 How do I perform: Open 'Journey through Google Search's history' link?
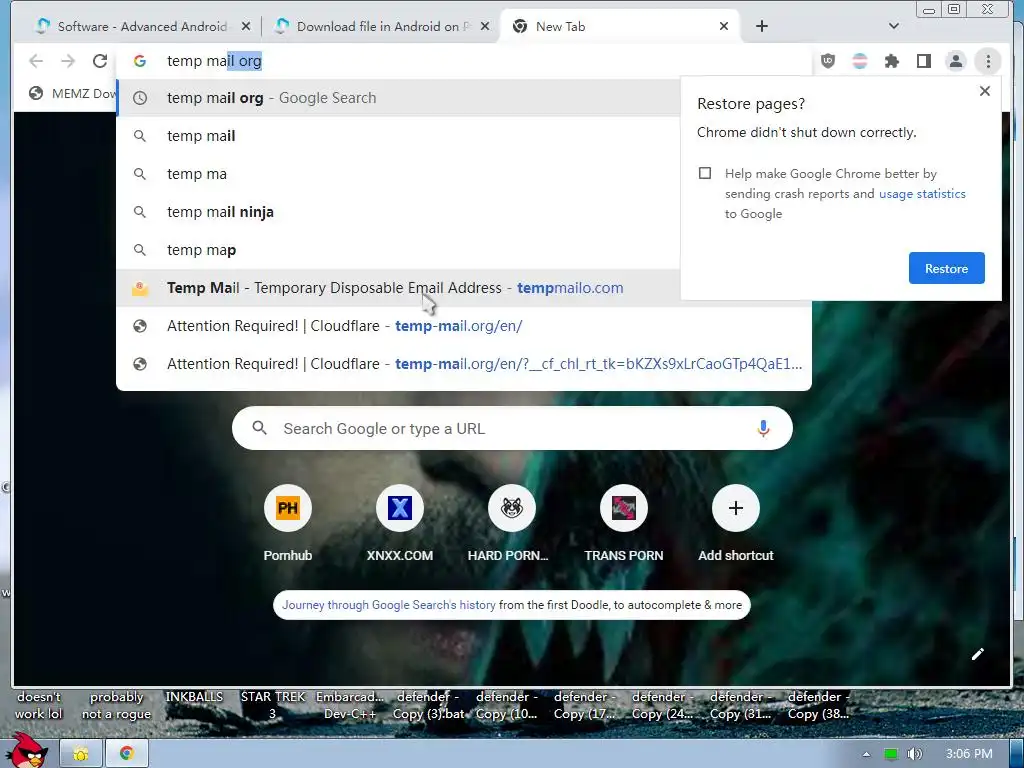coord(389,605)
